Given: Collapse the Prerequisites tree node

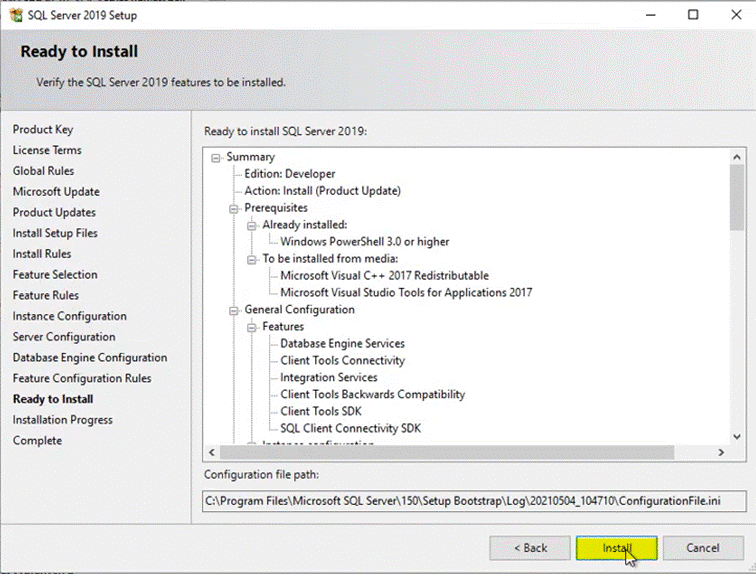Looking at the screenshot, I should (233, 209).
